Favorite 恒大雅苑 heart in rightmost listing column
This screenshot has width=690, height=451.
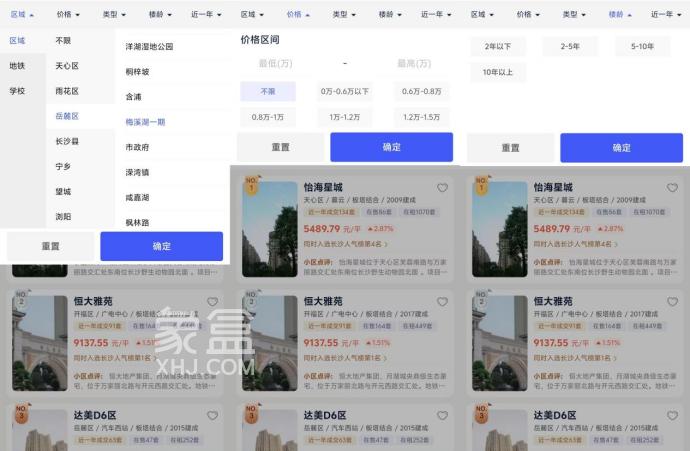point(672,302)
